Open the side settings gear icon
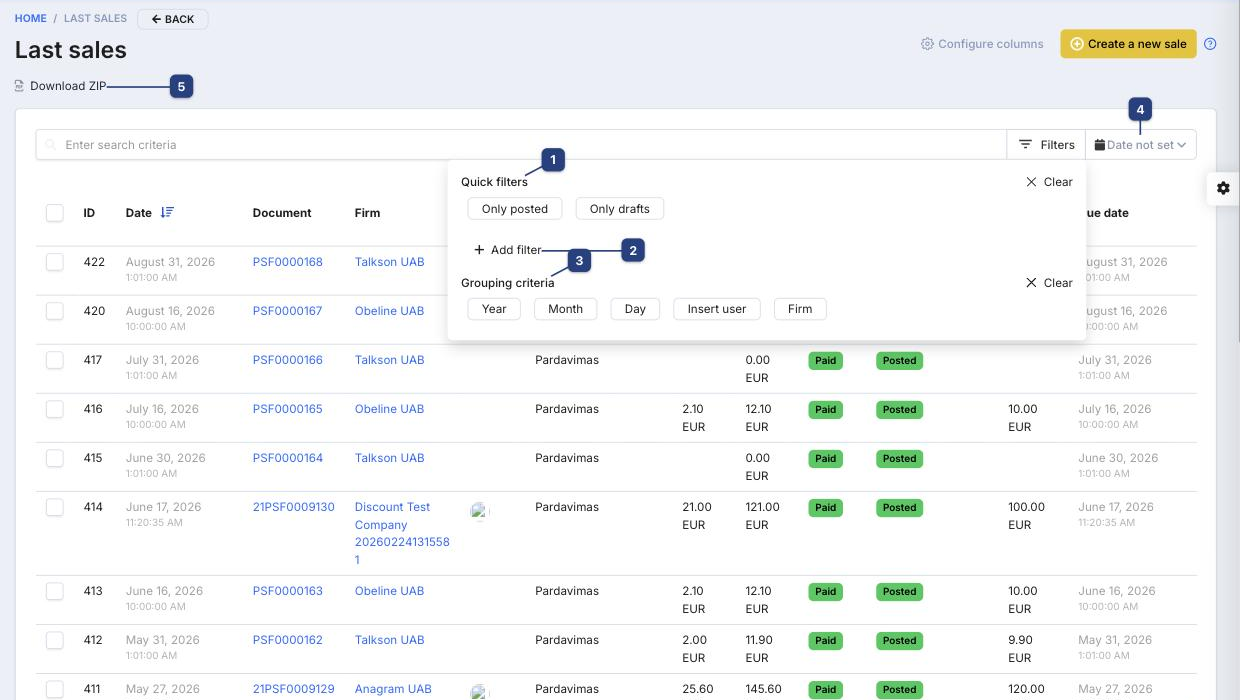 point(1223,188)
